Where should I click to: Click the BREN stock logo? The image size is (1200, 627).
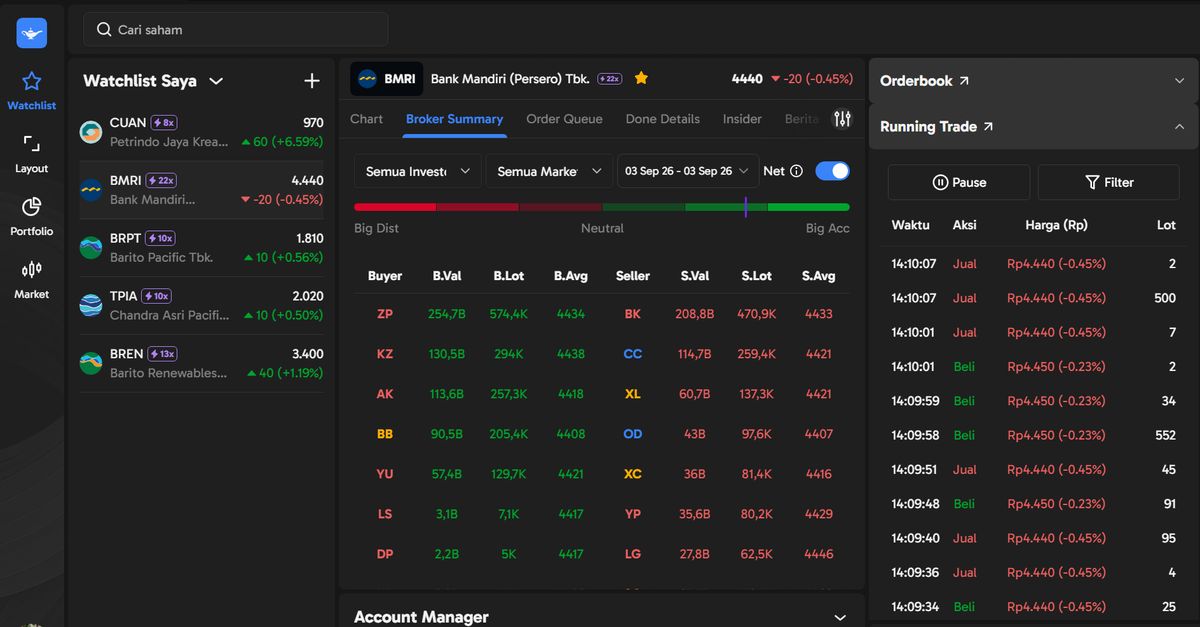tap(91, 363)
